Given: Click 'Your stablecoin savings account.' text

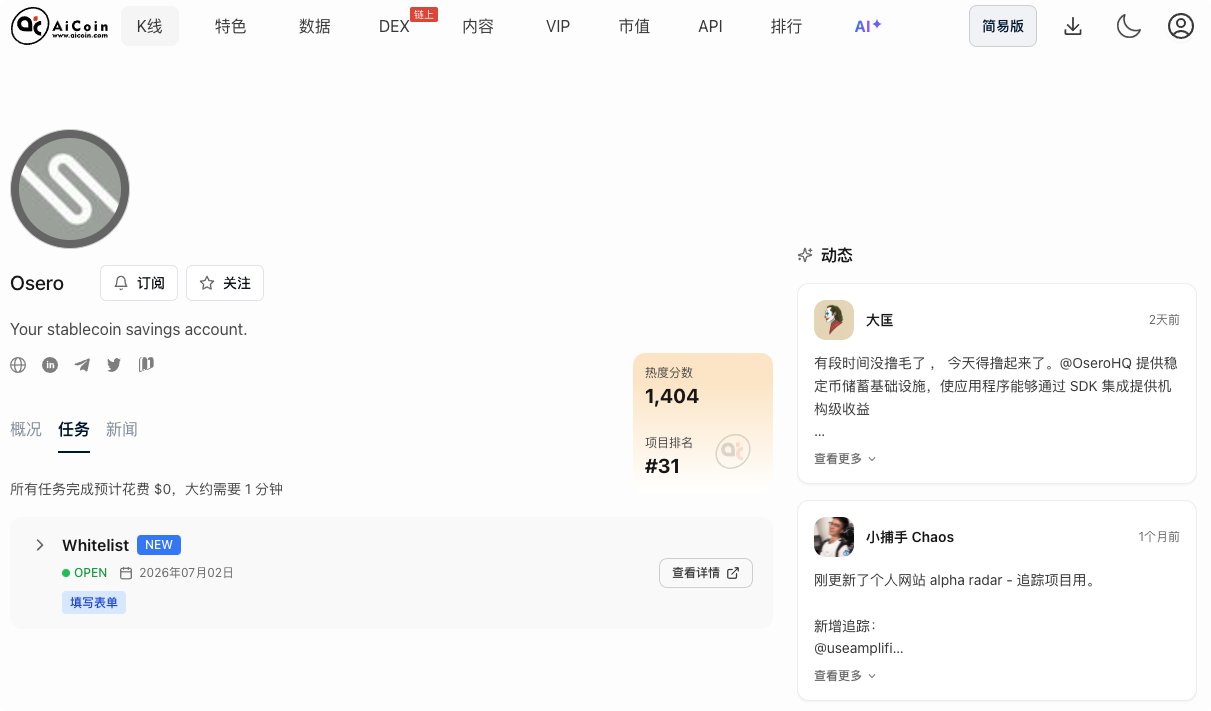Looking at the screenshot, I should pyautogui.click(x=128, y=329).
